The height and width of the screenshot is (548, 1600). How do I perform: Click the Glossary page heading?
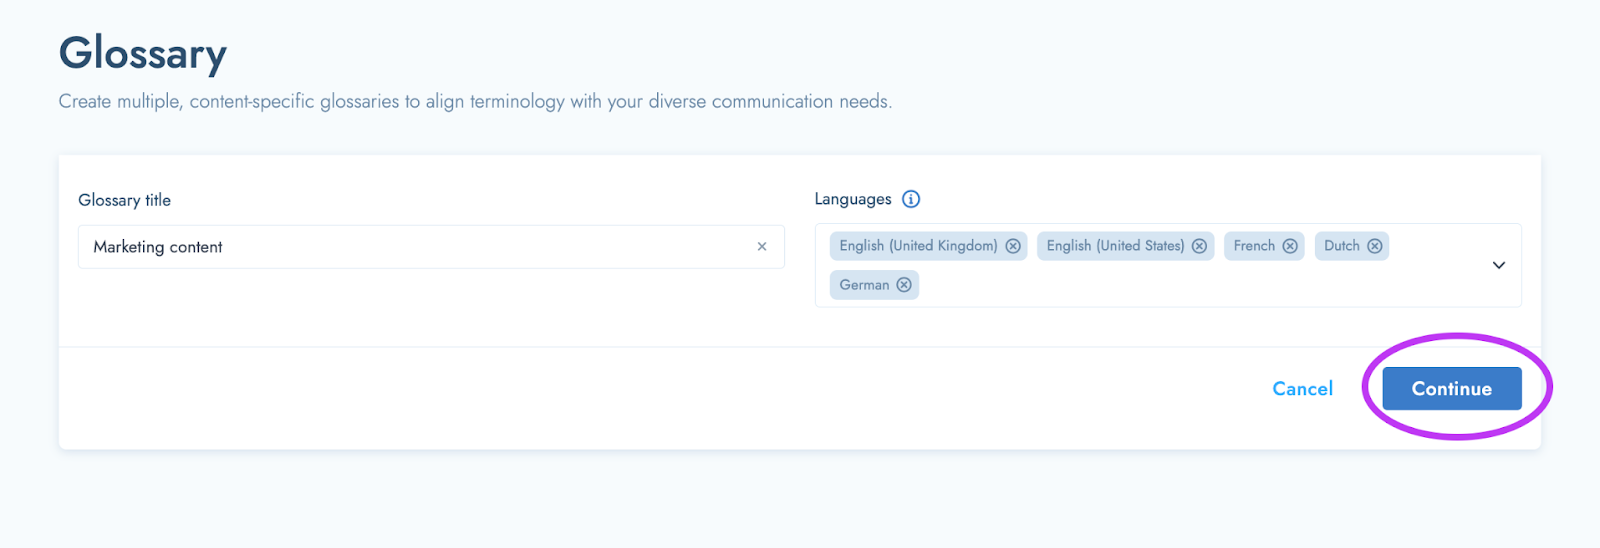[143, 54]
